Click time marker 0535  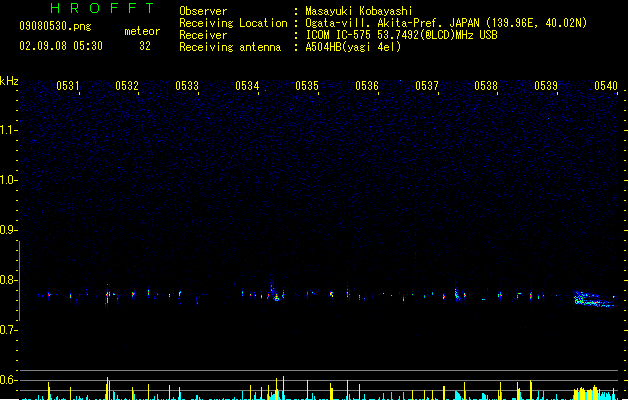click(x=307, y=86)
